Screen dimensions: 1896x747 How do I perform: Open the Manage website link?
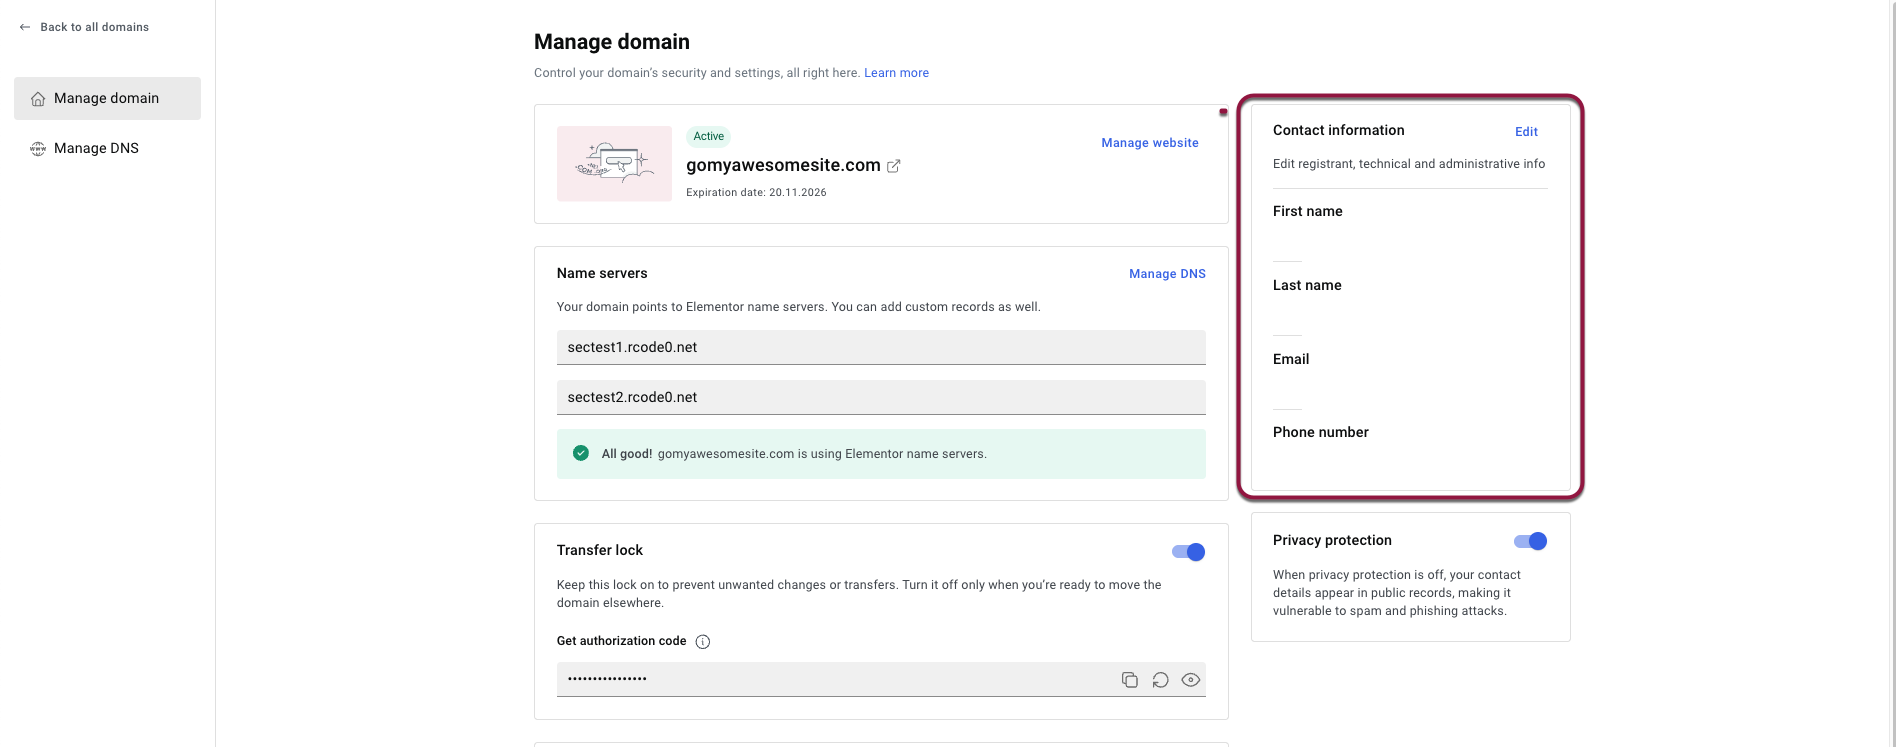(1149, 143)
